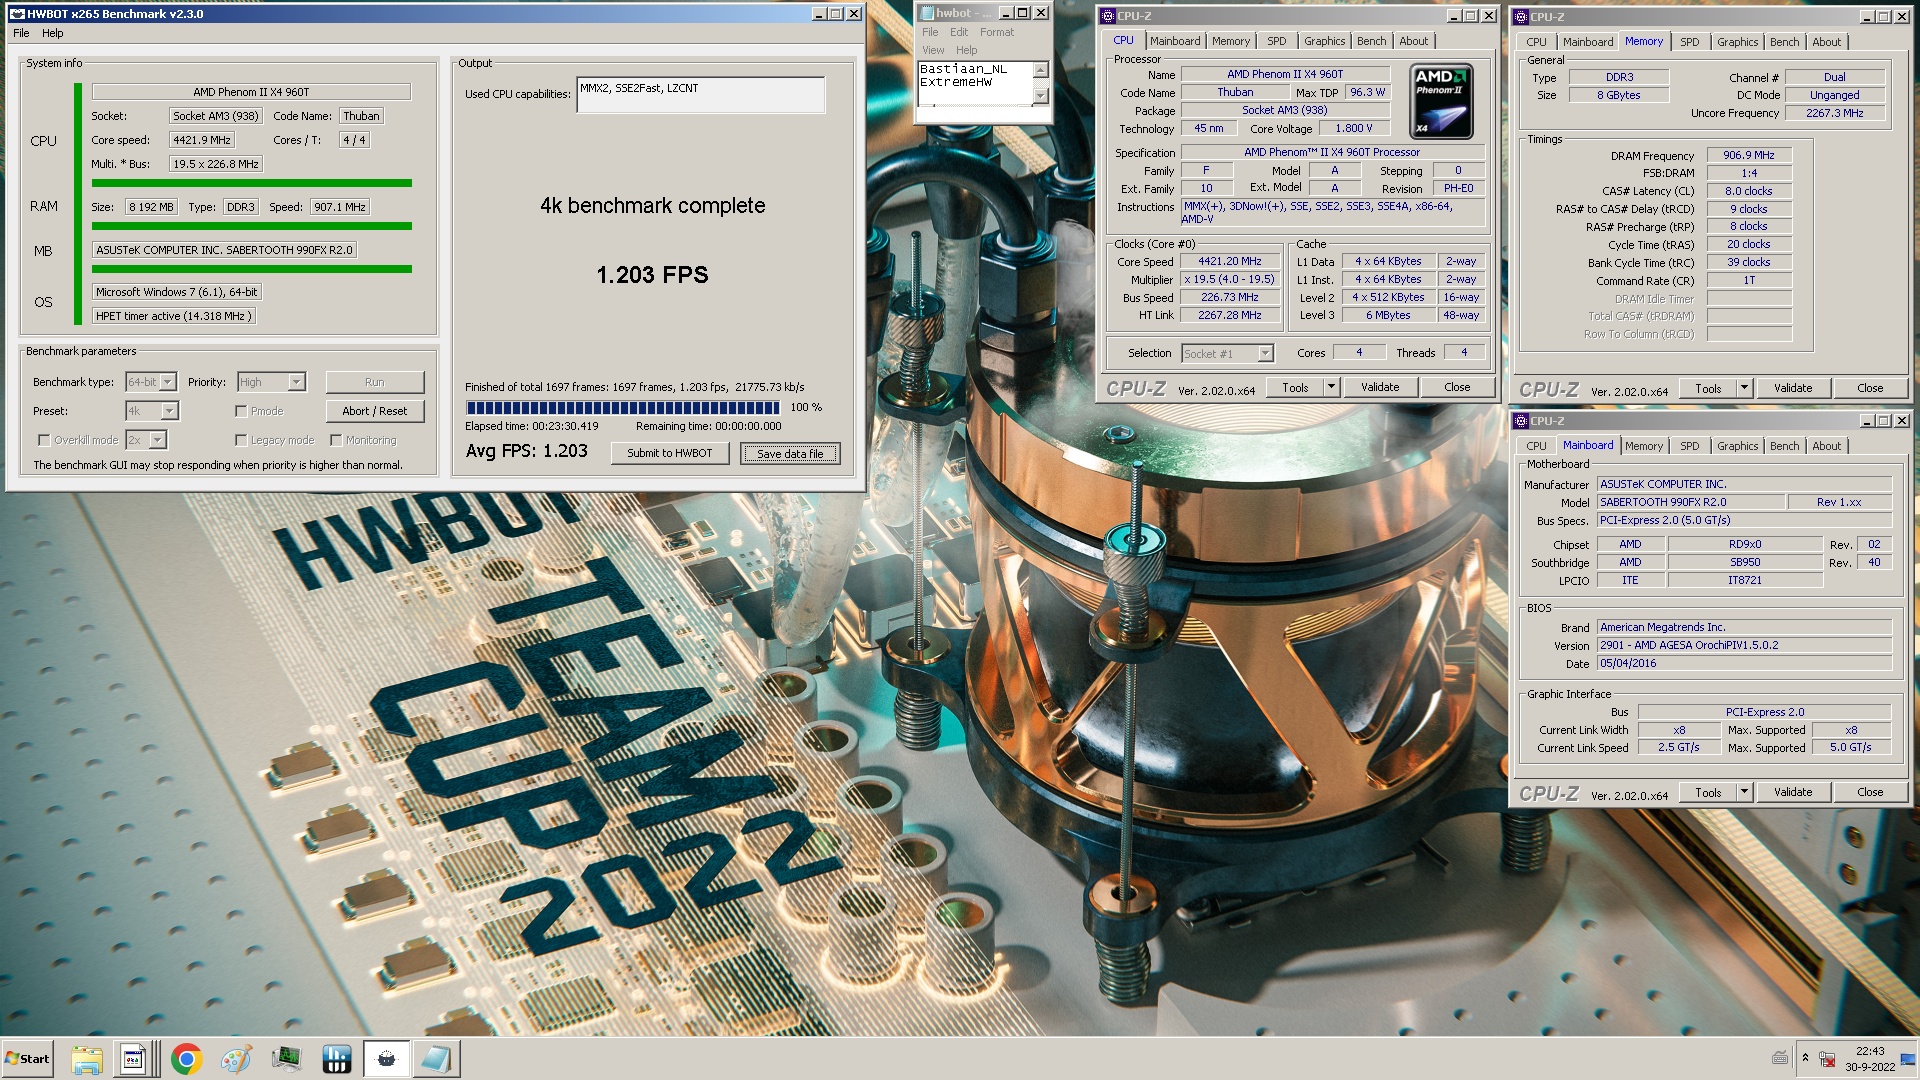The width and height of the screenshot is (1920, 1080).
Task: Click Validate in CPU-Z CPU window
Action: point(1380,387)
